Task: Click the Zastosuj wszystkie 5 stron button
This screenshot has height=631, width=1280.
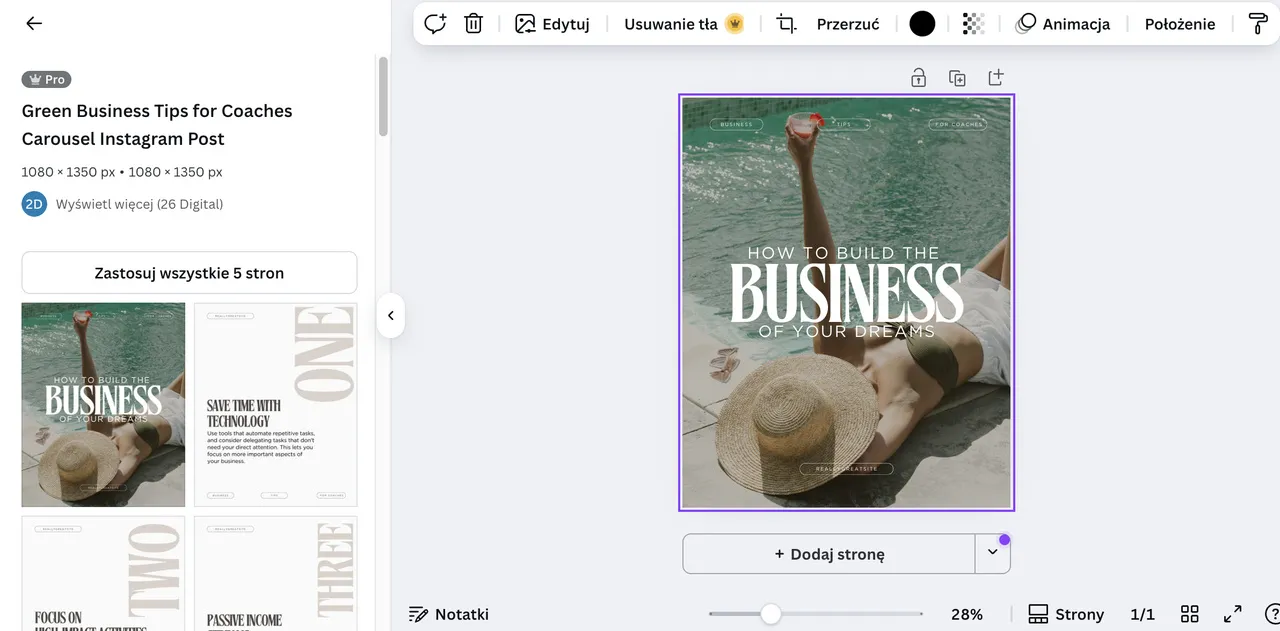Action: coord(189,273)
